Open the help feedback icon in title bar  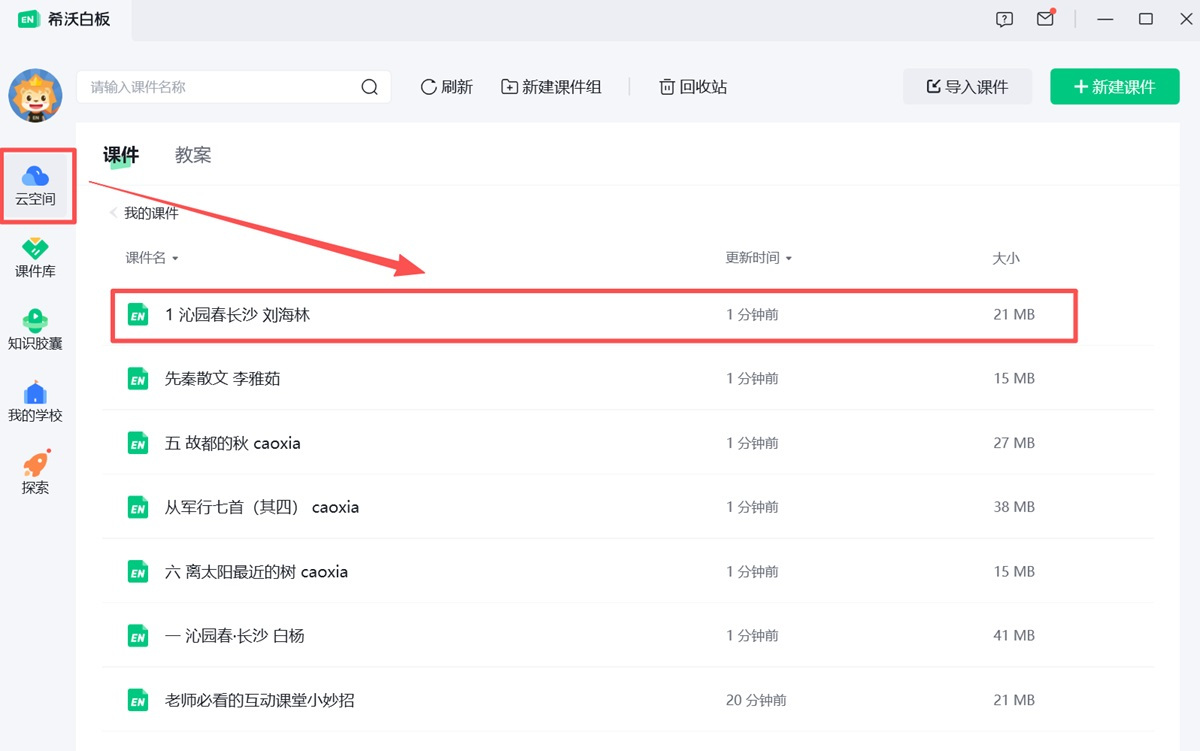tap(1005, 19)
